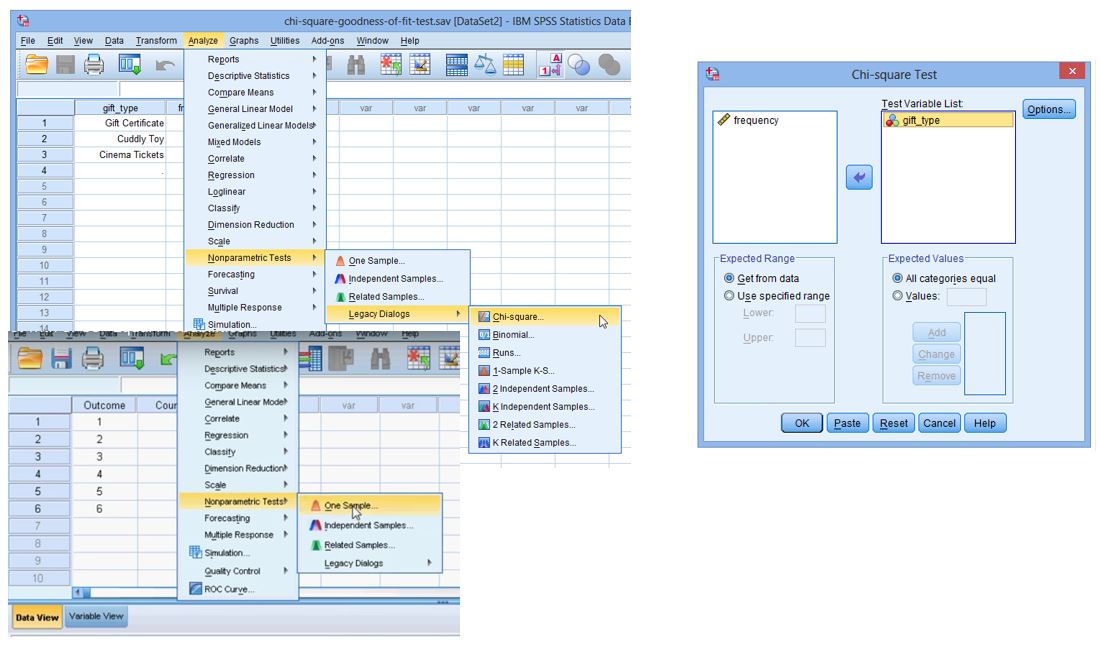Click the blue arrow to move the variable

click(x=859, y=177)
